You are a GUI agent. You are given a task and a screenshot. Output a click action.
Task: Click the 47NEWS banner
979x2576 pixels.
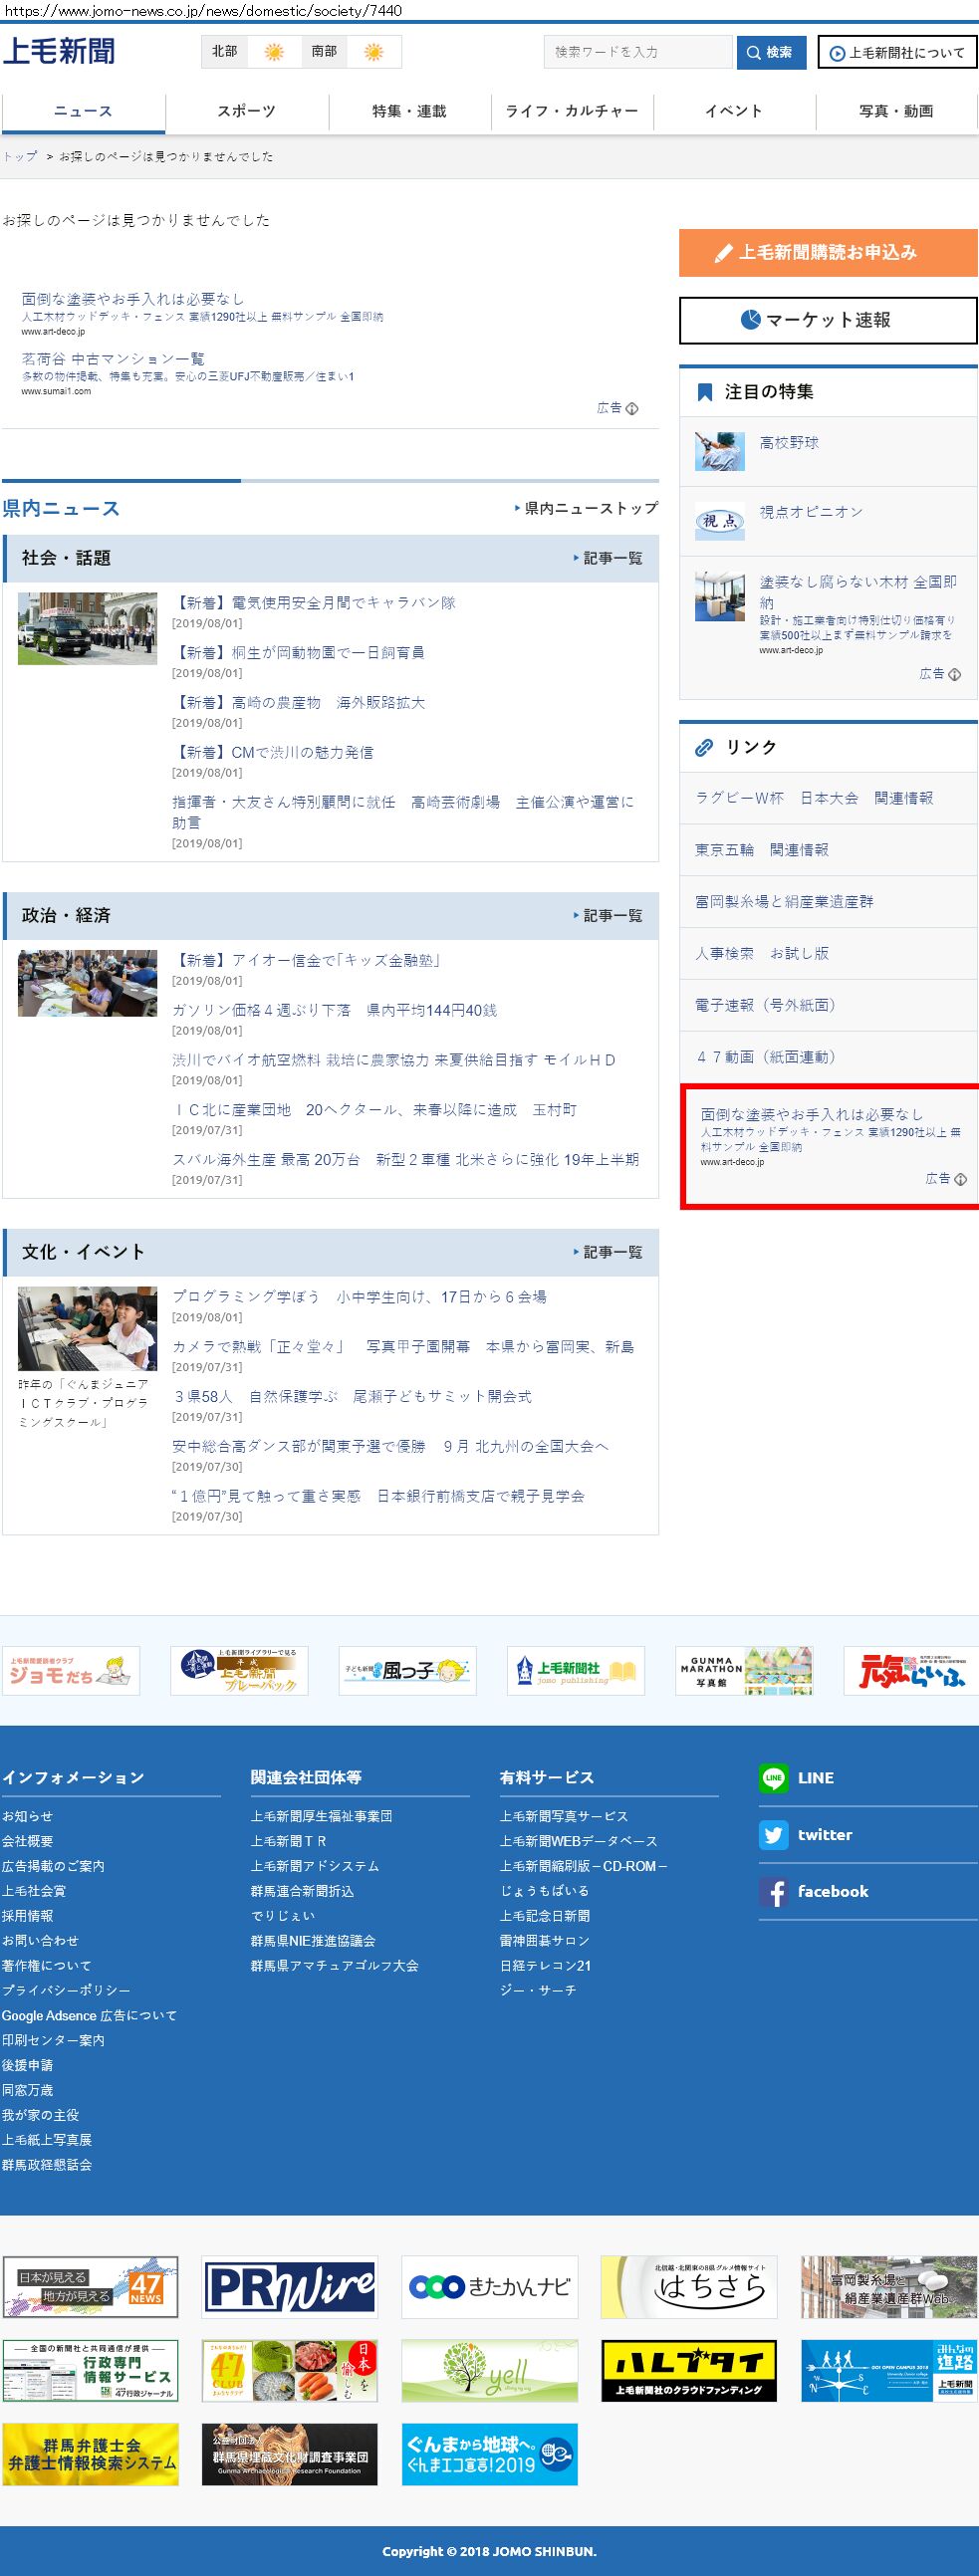pyautogui.click(x=90, y=2287)
